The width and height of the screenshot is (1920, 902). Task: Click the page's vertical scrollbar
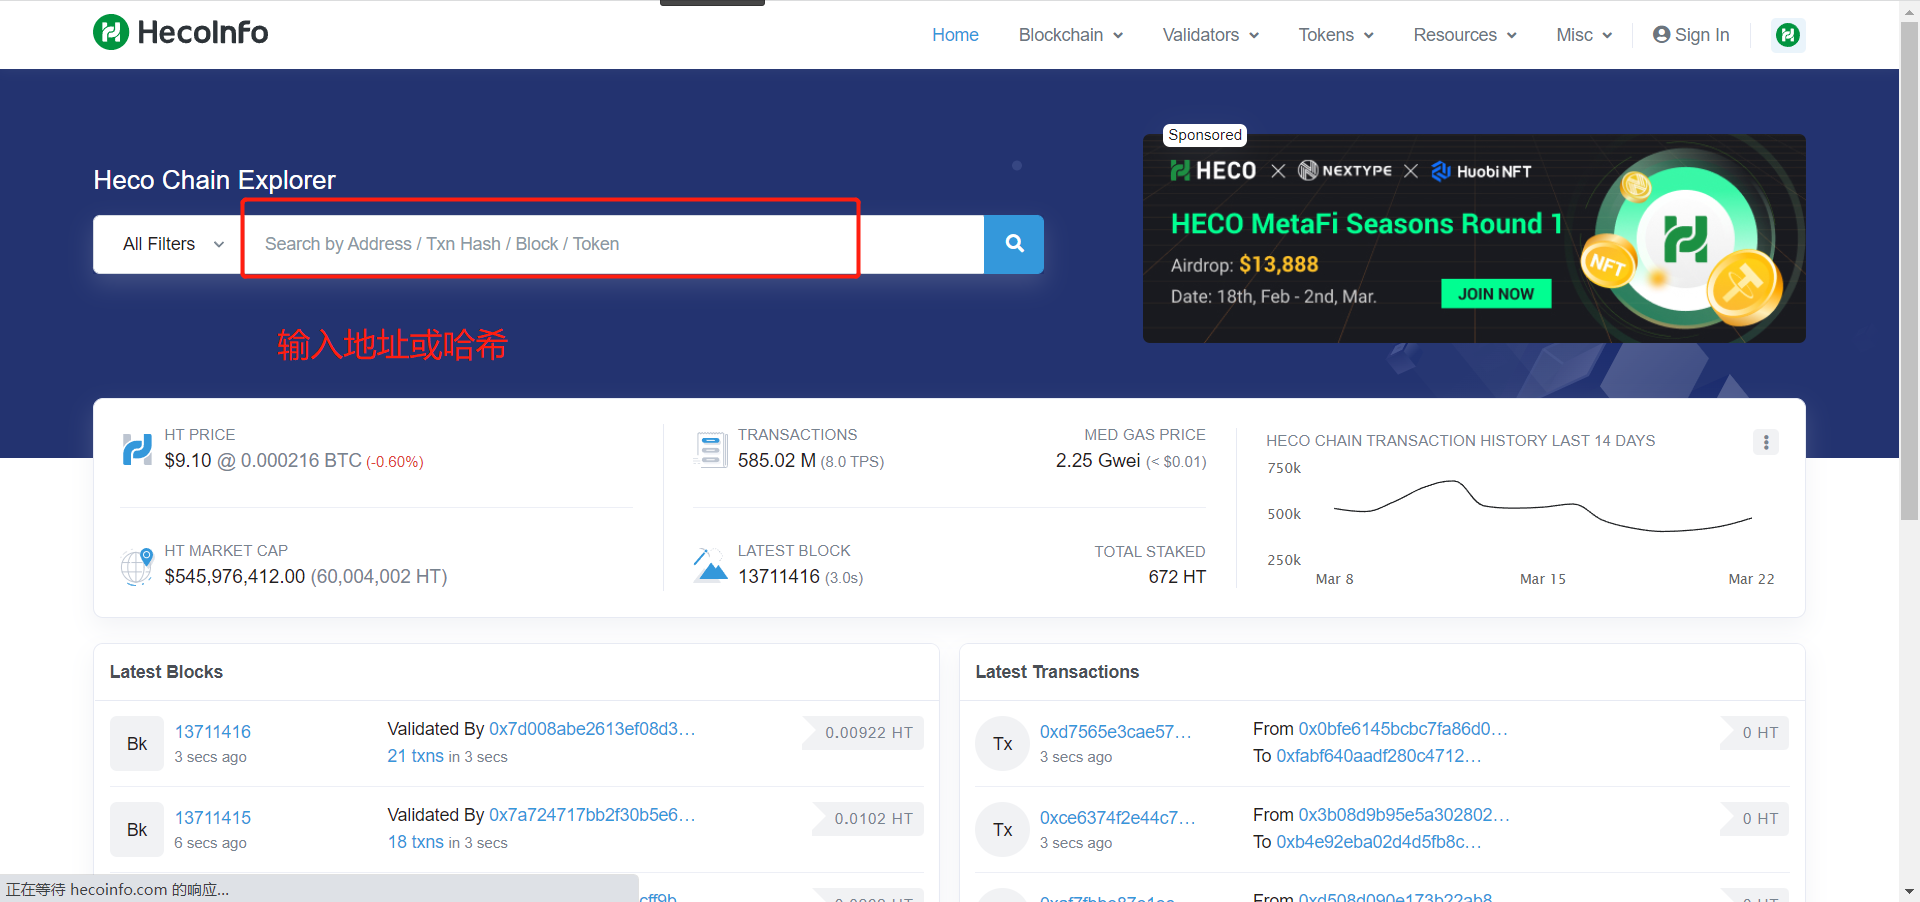coord(1909,270)
